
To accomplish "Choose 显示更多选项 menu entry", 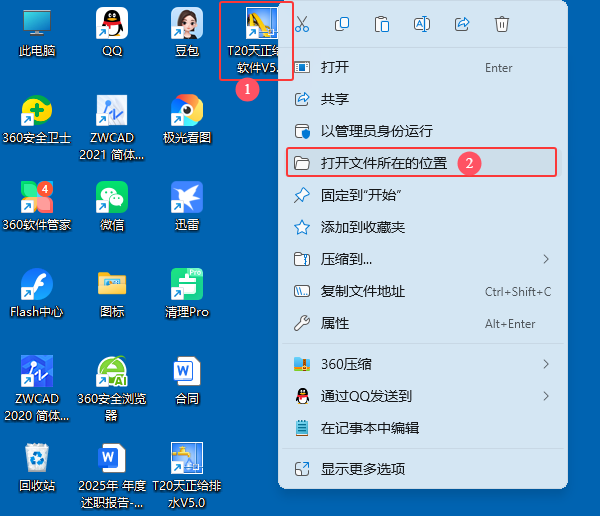I will (x=421, y=469).
